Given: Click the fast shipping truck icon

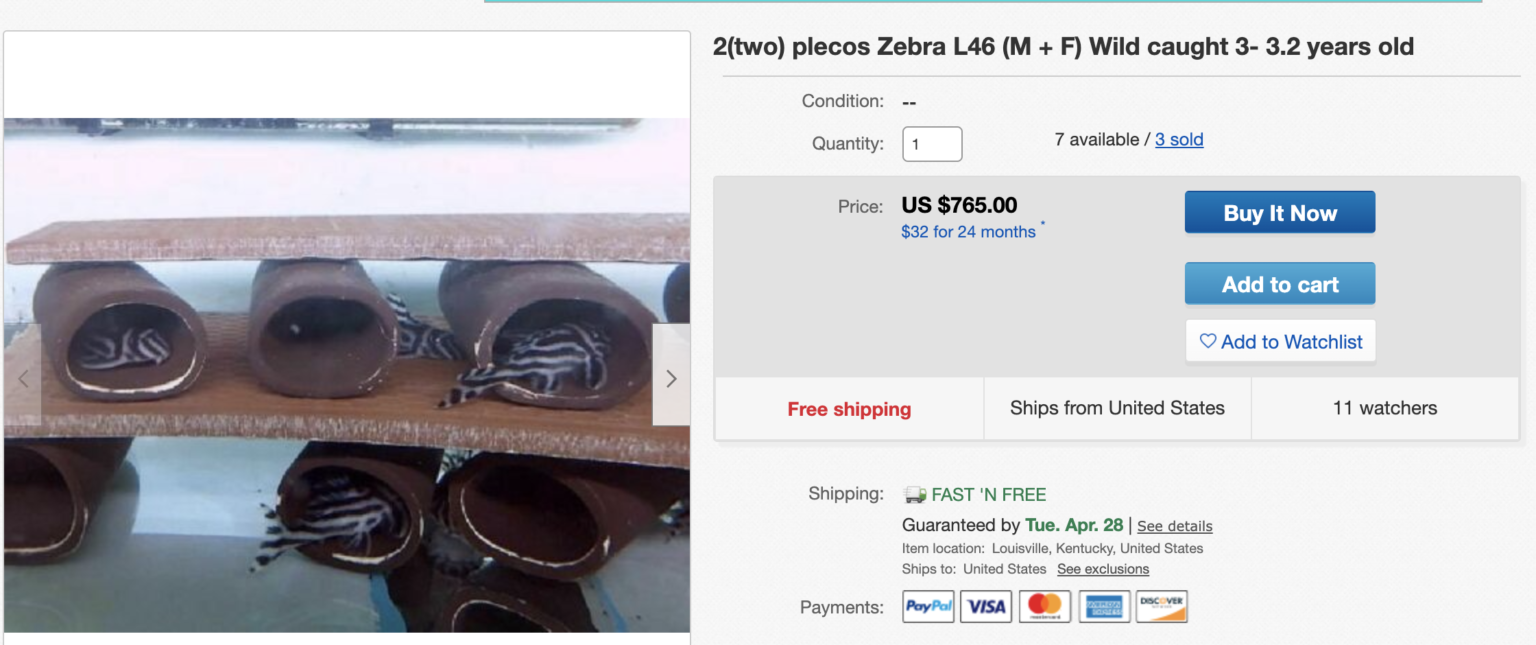Looking at the screenshot, I should [914, 494].
